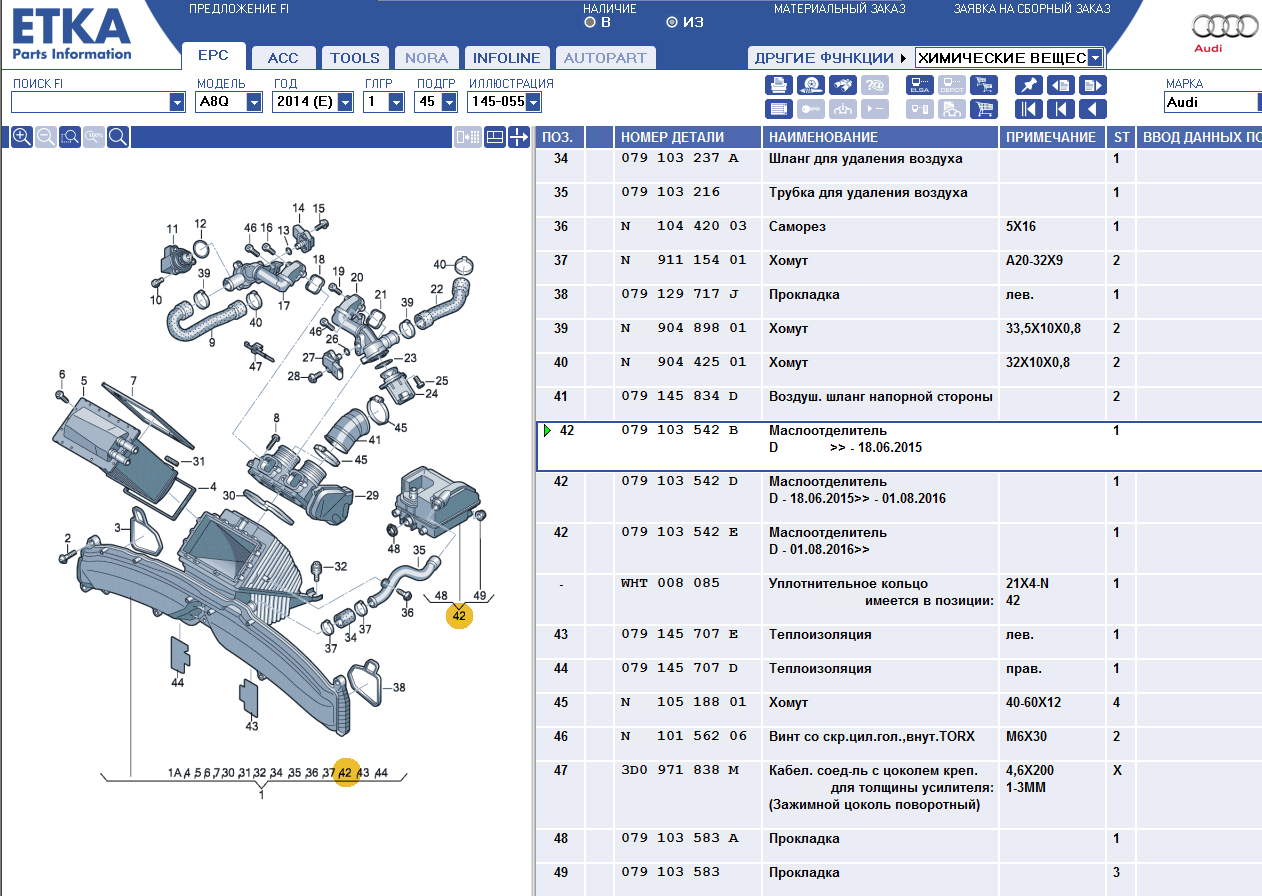Image resolution: width=1262 pixels, height=896 pixels.
Task: Click the binoculars search icon
Action: (843, 85)
